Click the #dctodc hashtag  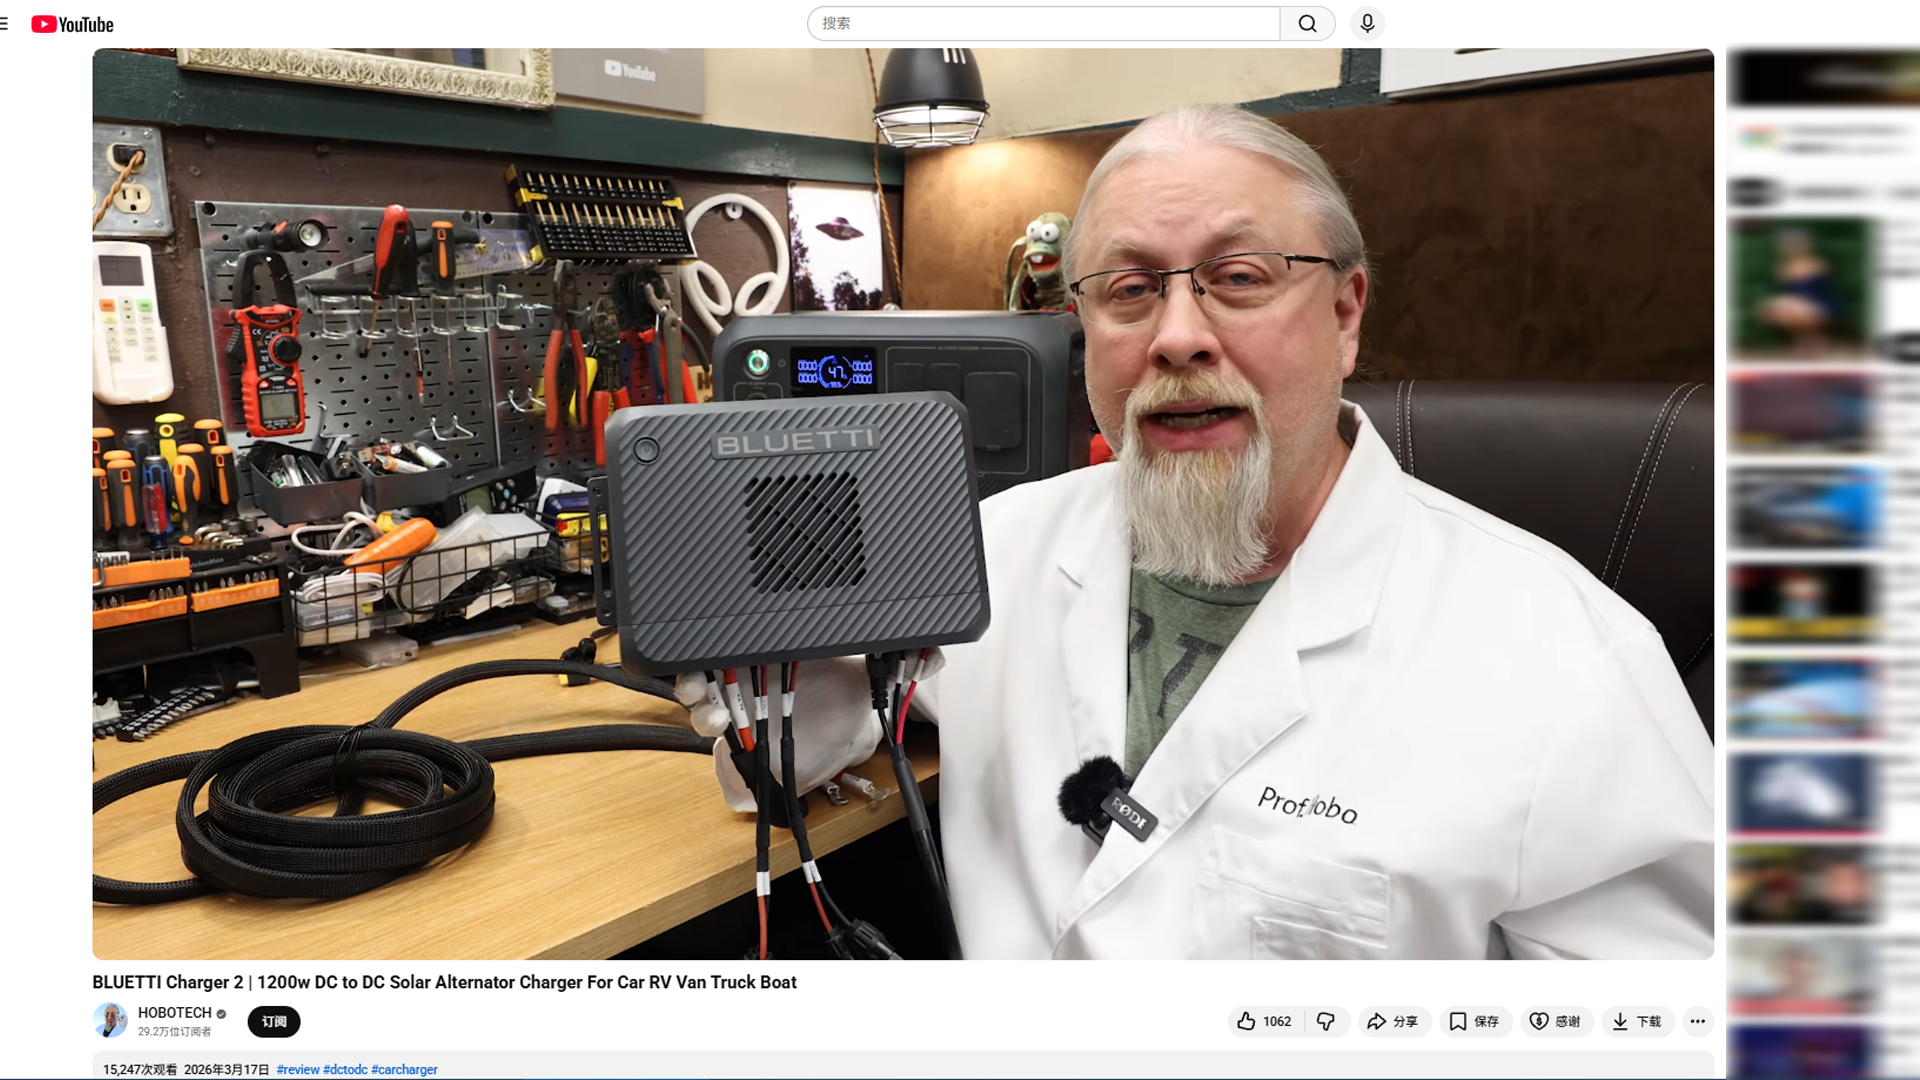point(345,1069)
